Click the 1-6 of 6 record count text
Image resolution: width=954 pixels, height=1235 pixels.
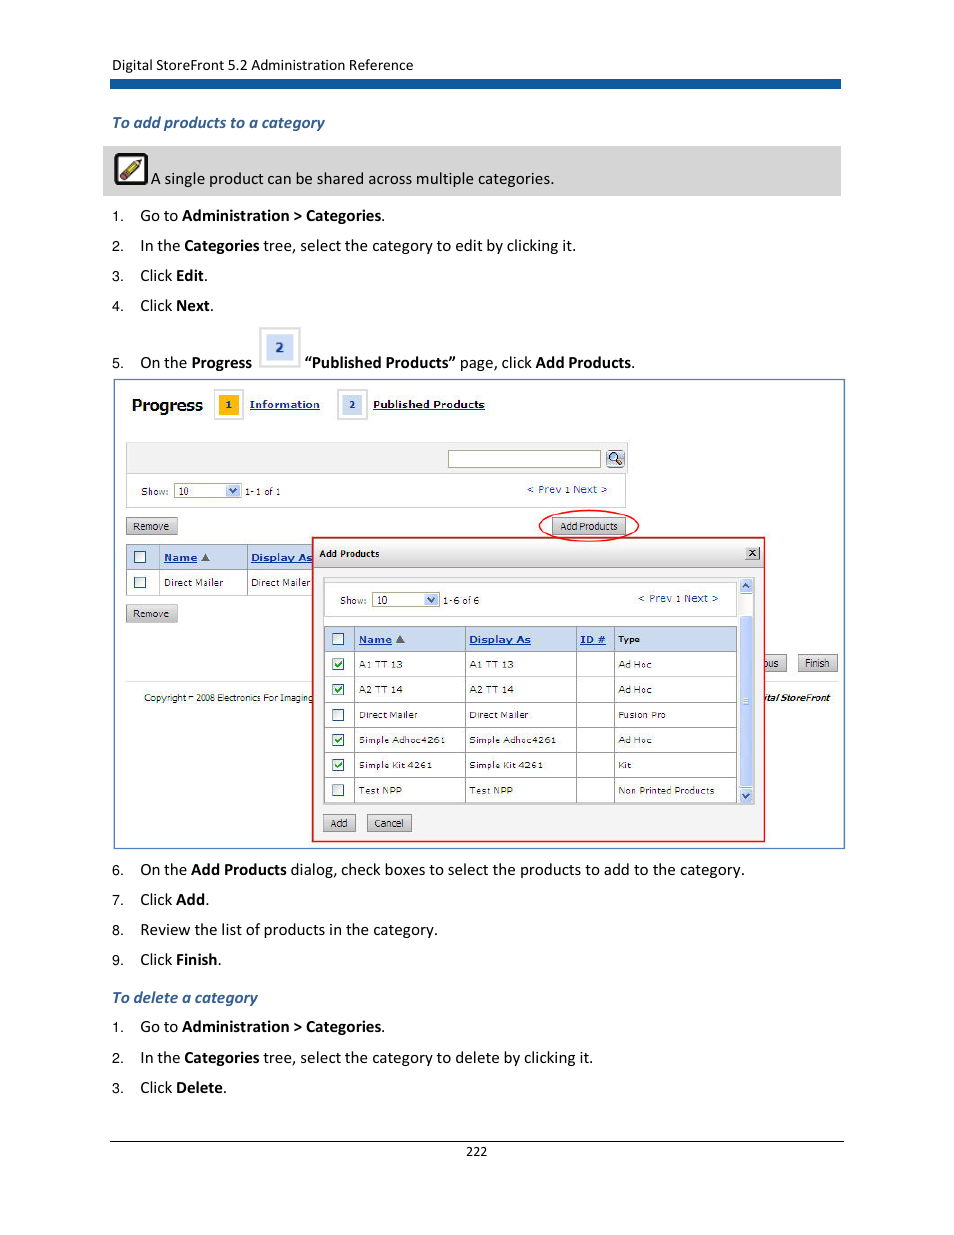(461, 601)
